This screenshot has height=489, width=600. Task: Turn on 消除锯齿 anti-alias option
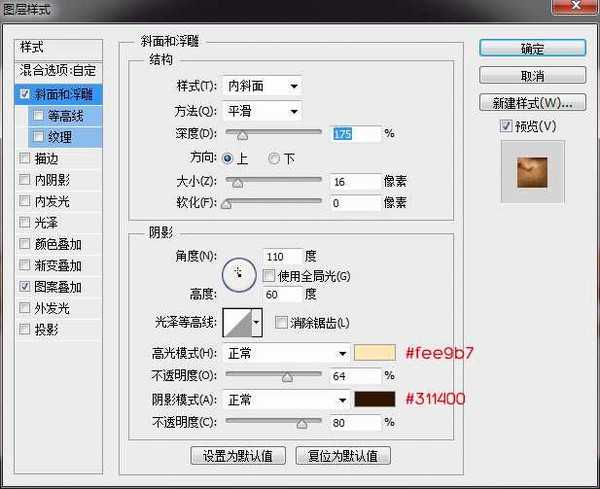pos(281,322)
